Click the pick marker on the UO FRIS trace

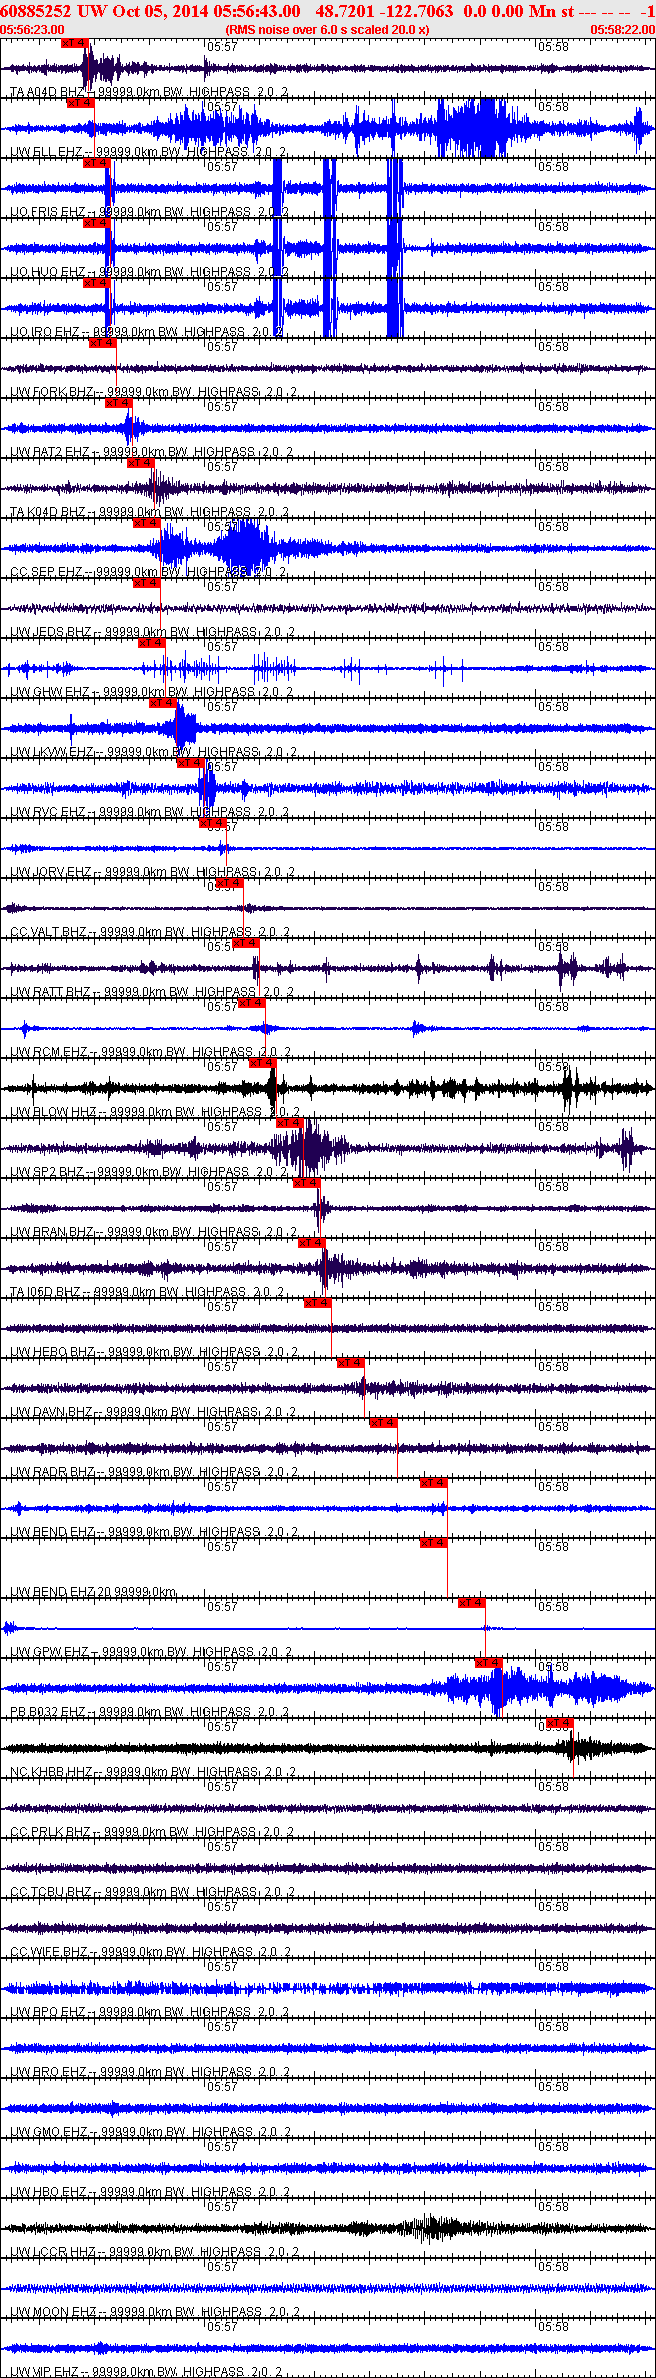coord(96,163)
